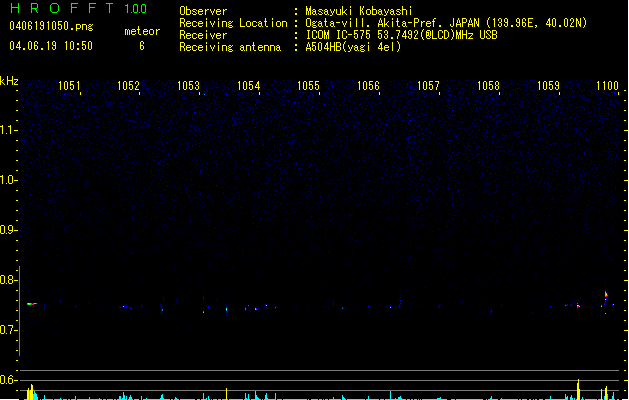Click the red-centered echo after 1059

pos(578,306)
